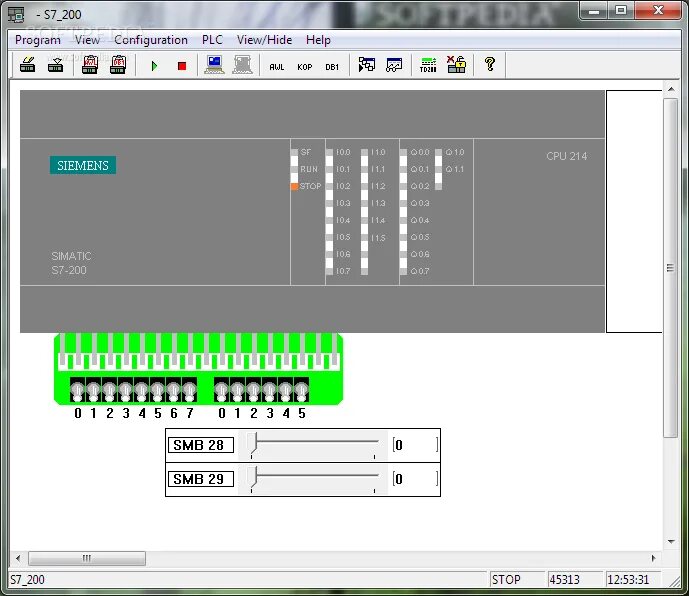Toggle switch 4 in the eight-switch group
The image size is (689, 596).
pos(141,390)
